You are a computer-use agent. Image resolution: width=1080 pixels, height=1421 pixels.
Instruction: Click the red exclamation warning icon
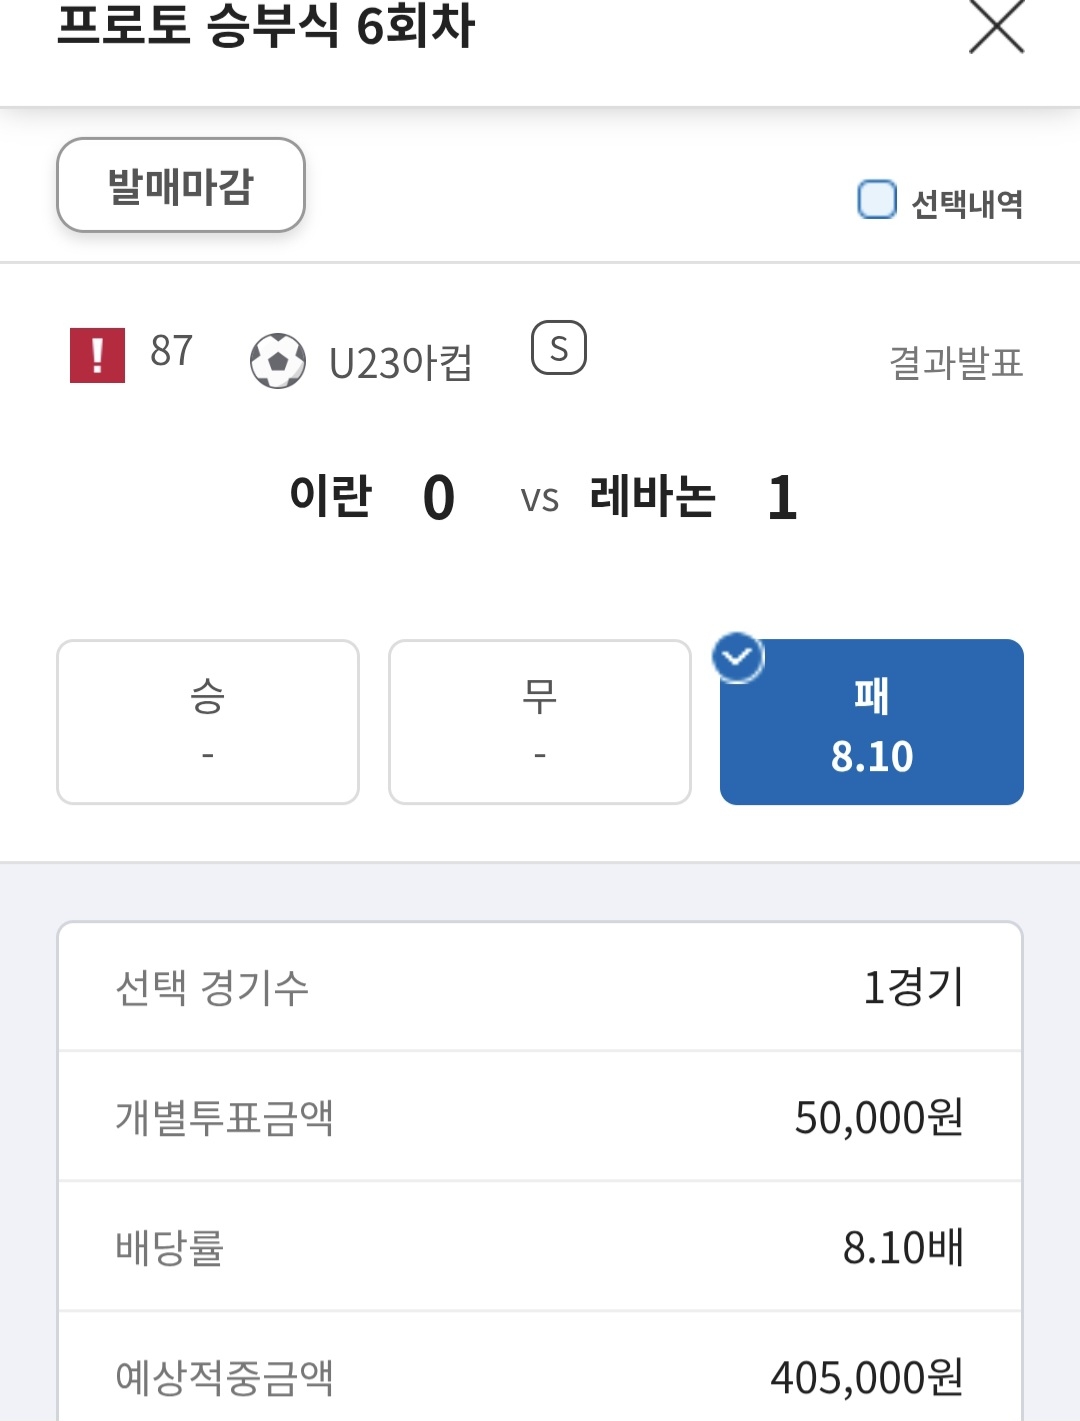(x=97, y=355)
